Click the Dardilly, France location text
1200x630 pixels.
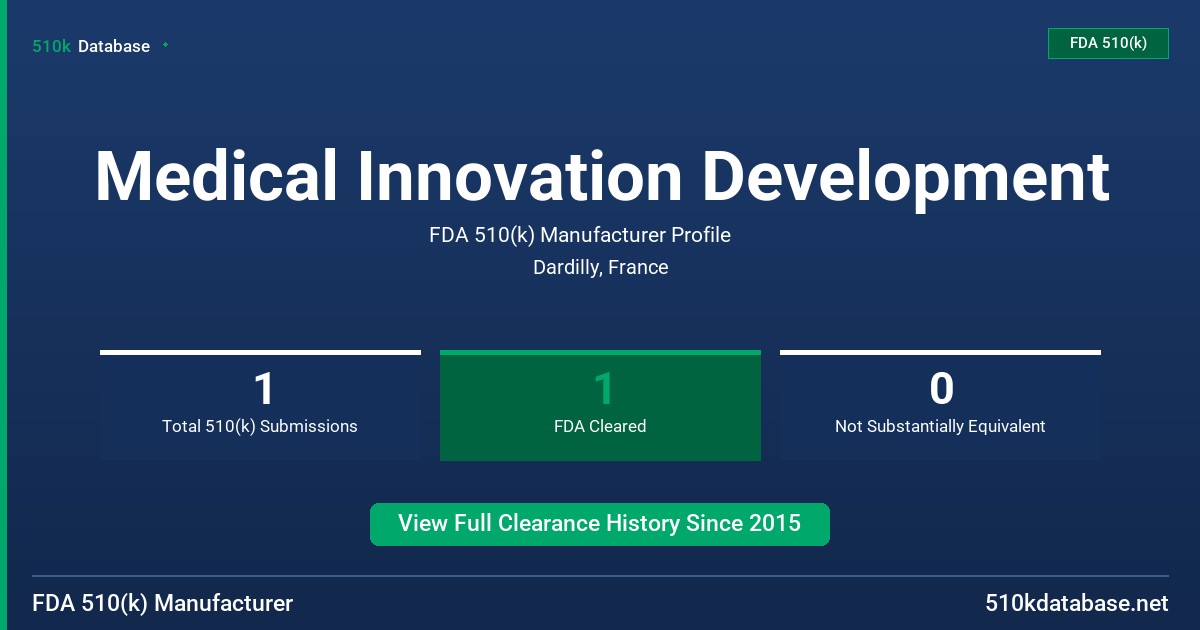tap(601, 267)
